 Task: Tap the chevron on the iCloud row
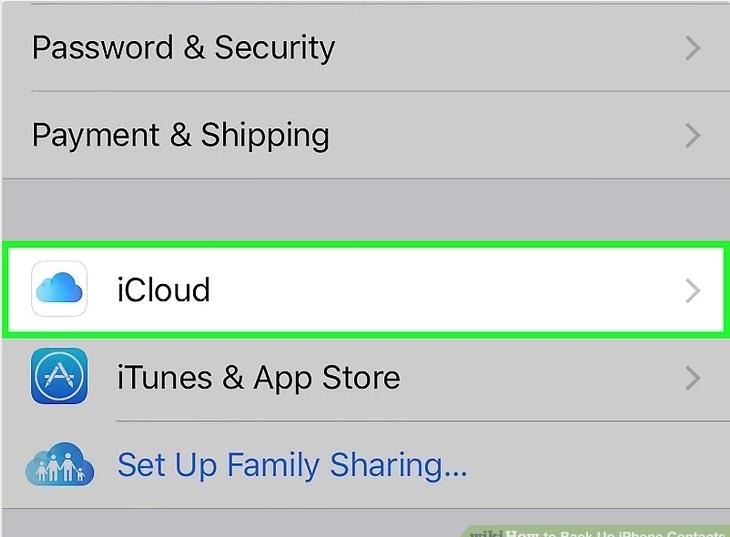click(692, 290)
